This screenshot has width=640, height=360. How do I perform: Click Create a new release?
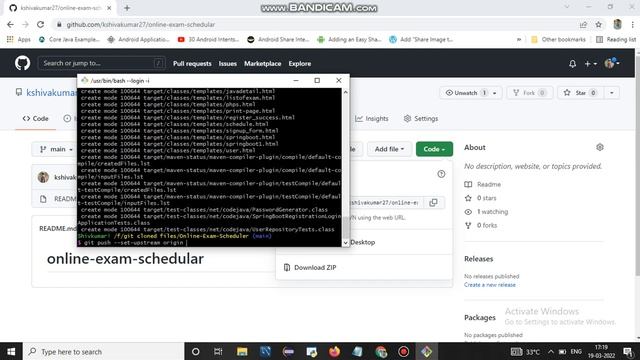490,285
